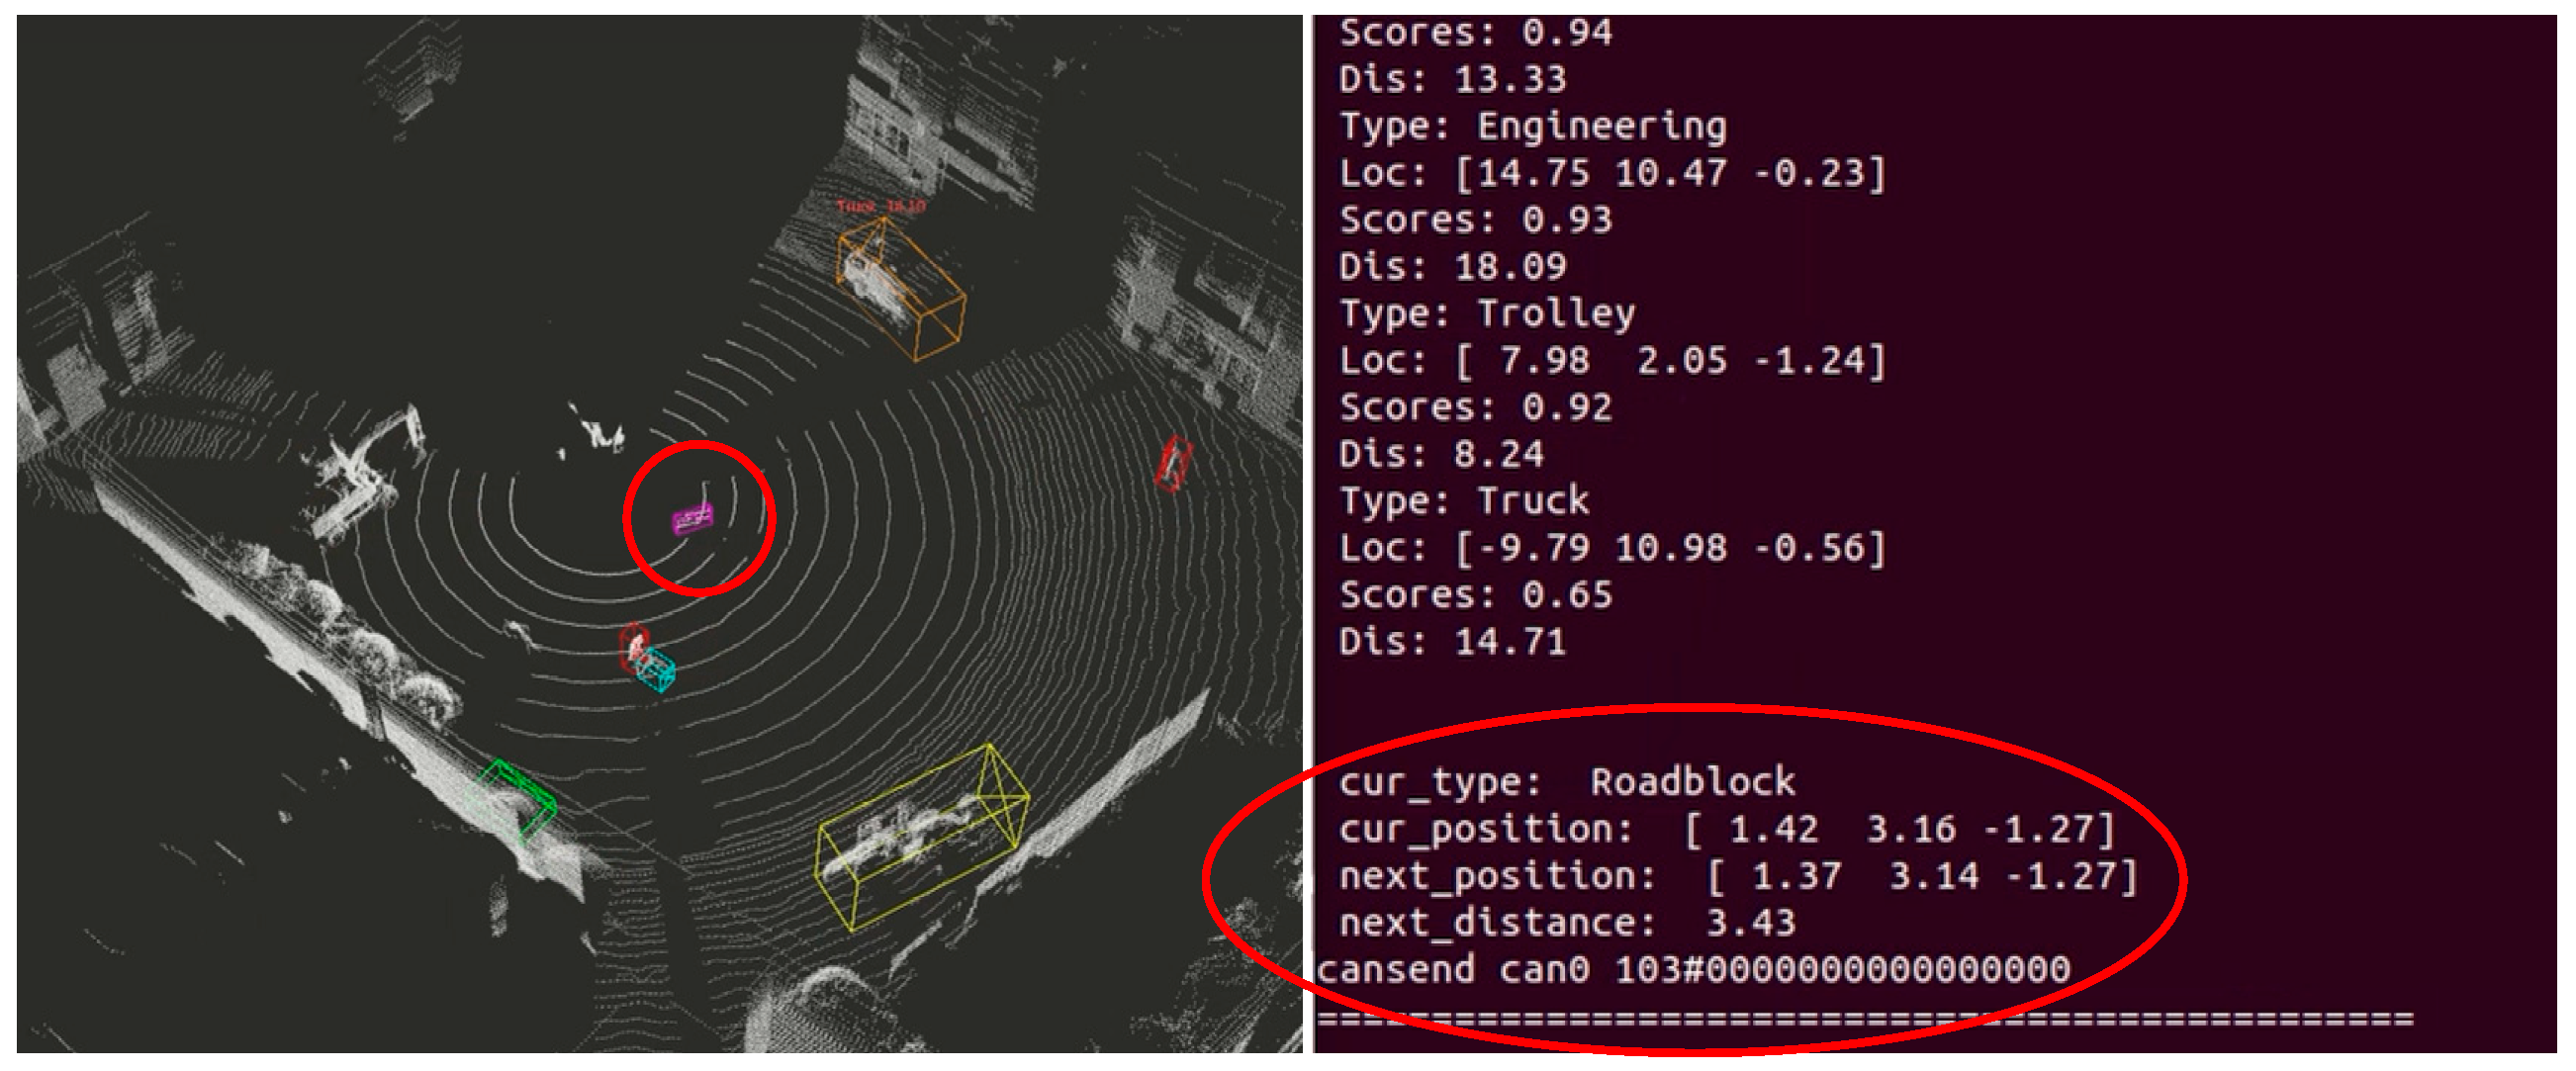This screenshot has height=1071, width=2576.
Task: Click the red 'Truck 18.10' label
Action: pyautogui.click(x=880, y=206)
